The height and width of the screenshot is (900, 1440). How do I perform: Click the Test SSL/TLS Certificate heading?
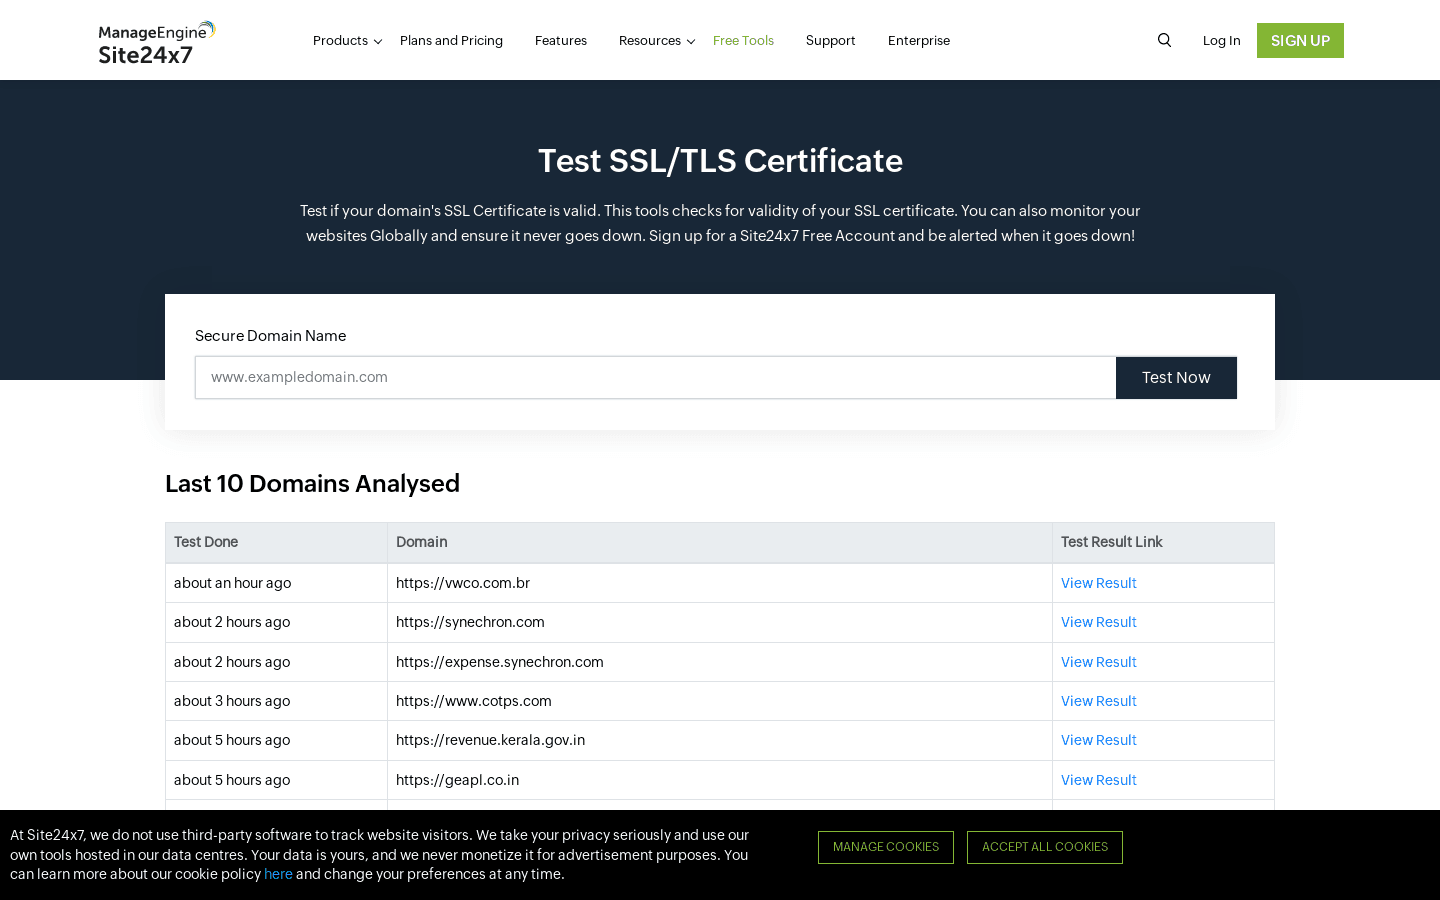coord(720,161)
